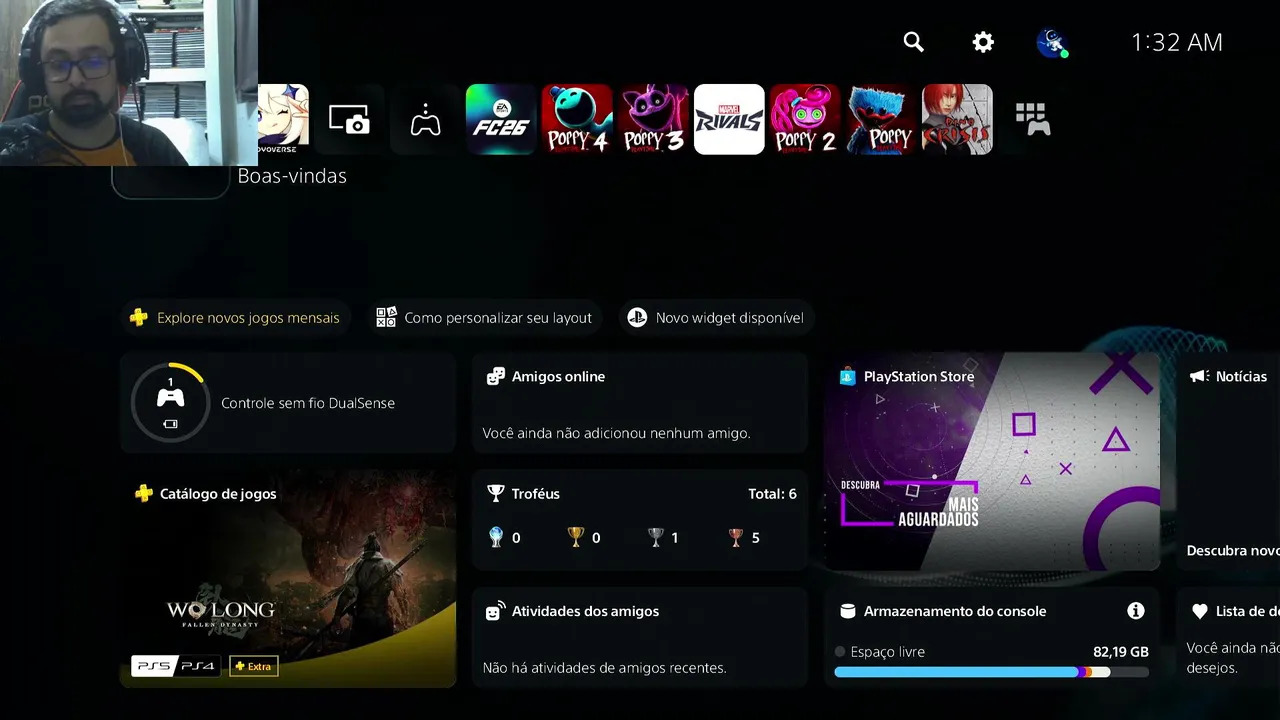The height and width of the screenshot is (720, 1280).
Task: Open the Troféus widget
Action: 640,520
